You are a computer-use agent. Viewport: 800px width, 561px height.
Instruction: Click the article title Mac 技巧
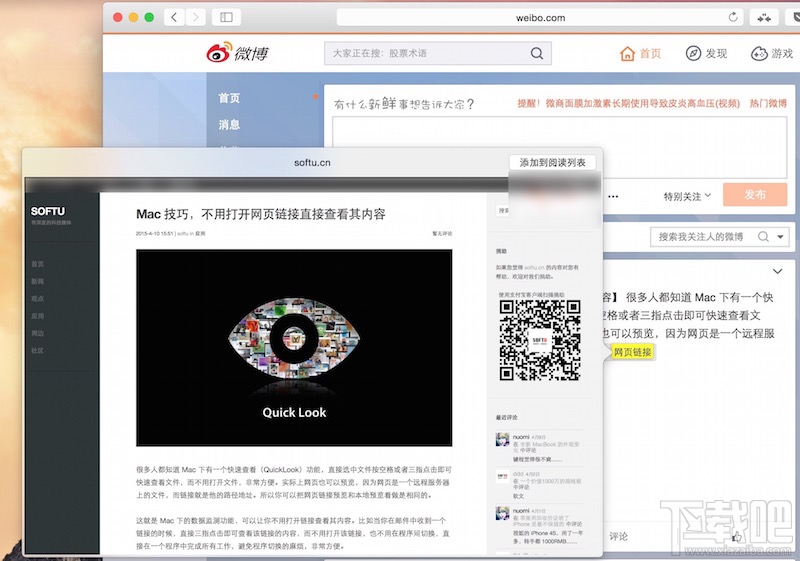click(x=261, y=214)
